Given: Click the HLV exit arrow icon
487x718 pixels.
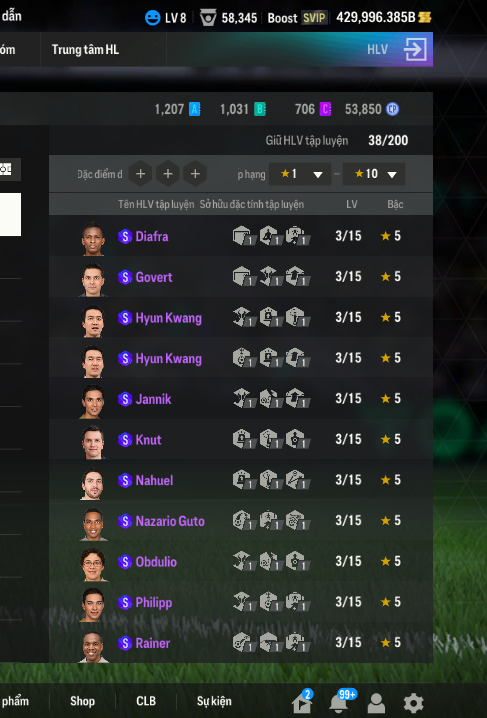Looking at the screenshot, I should click(x=415, y=49).
